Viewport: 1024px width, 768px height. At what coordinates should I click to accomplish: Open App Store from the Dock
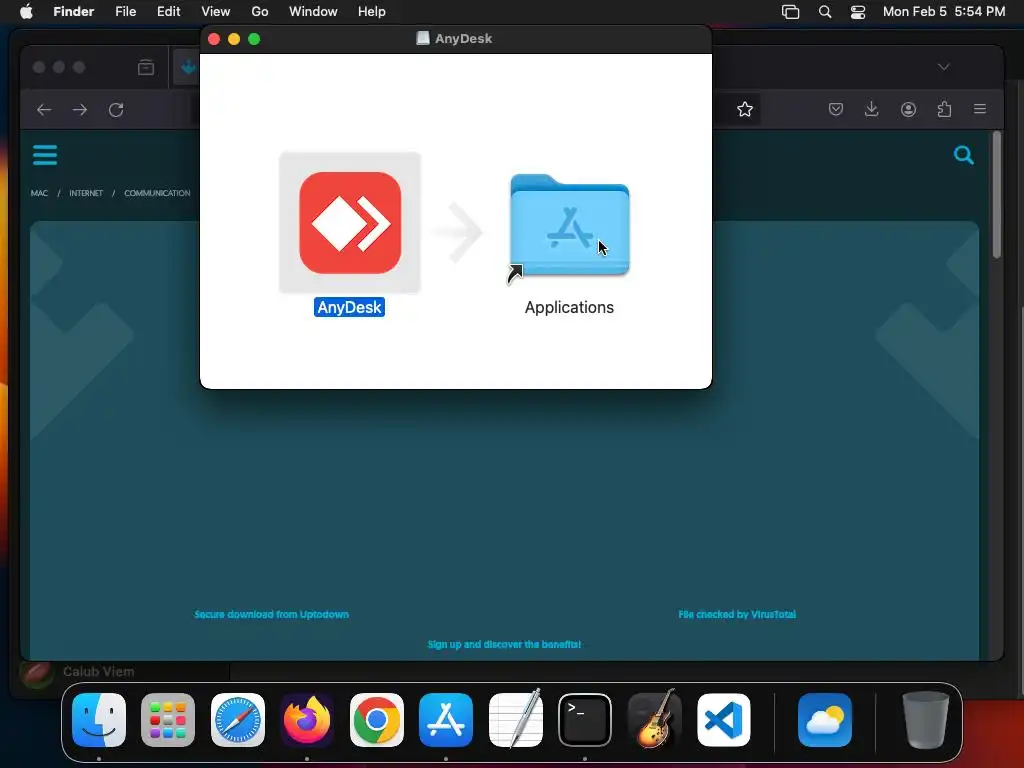pos(446,720)
